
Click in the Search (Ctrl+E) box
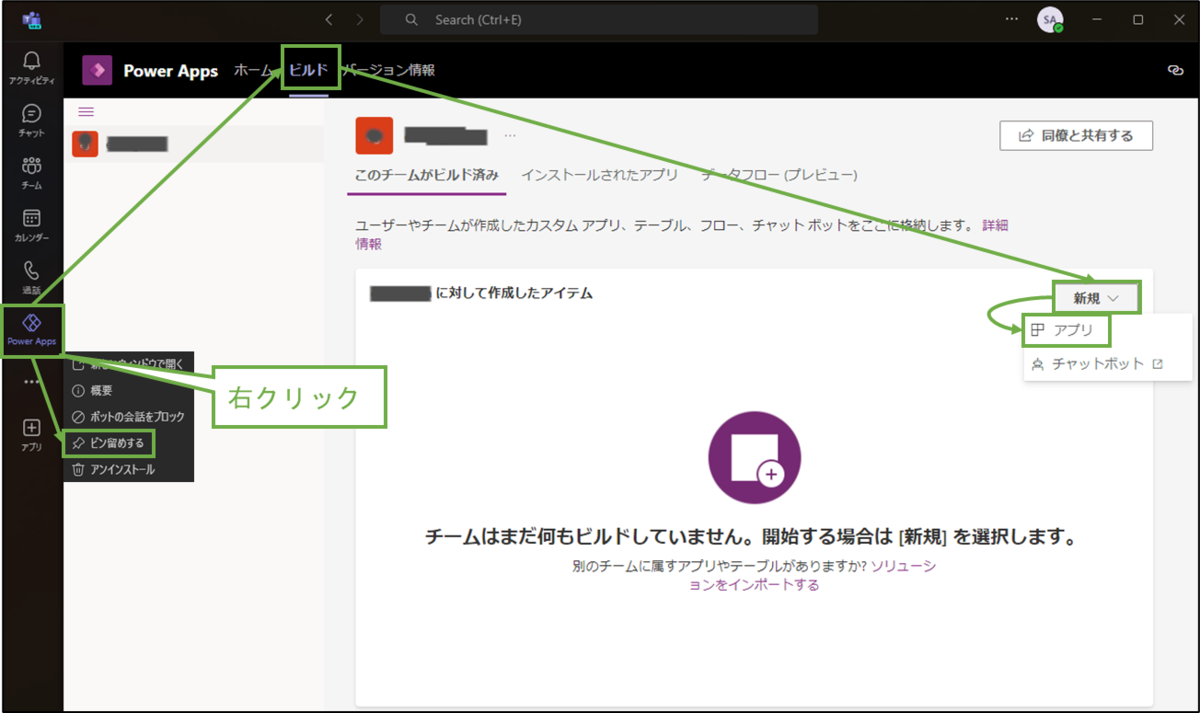click(598, 20)
